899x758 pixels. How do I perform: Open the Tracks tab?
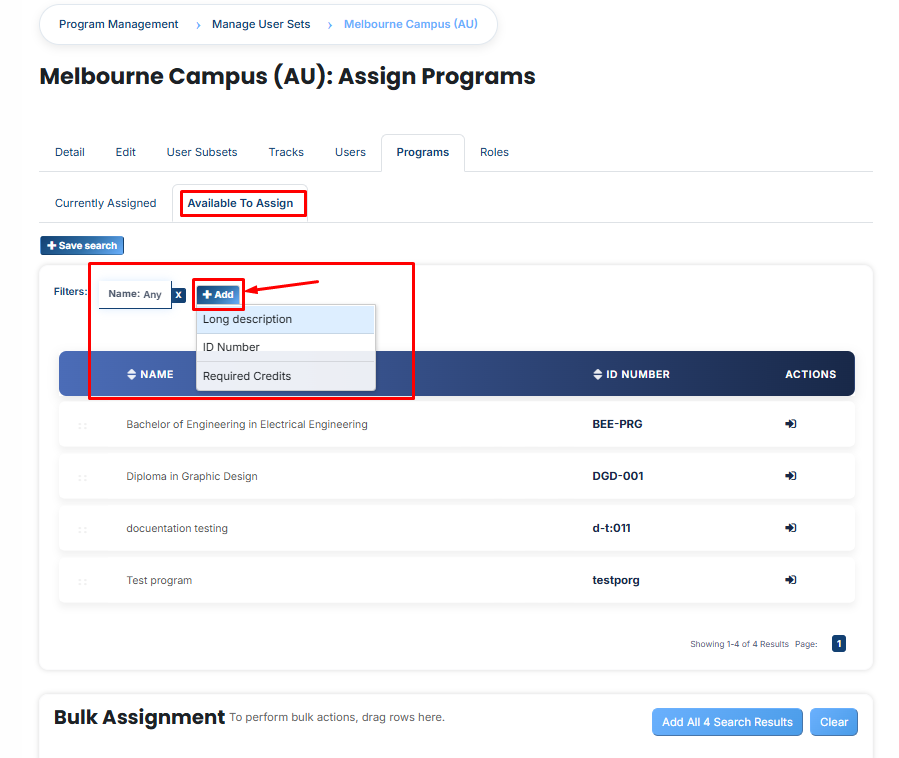(286, 153)
